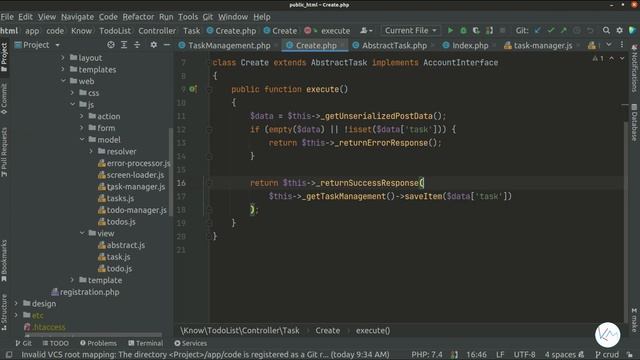This screenshot has height=360, width=640.
Task: Click the execute() breadcrumb at editor bottom
Action: point(373,330)
